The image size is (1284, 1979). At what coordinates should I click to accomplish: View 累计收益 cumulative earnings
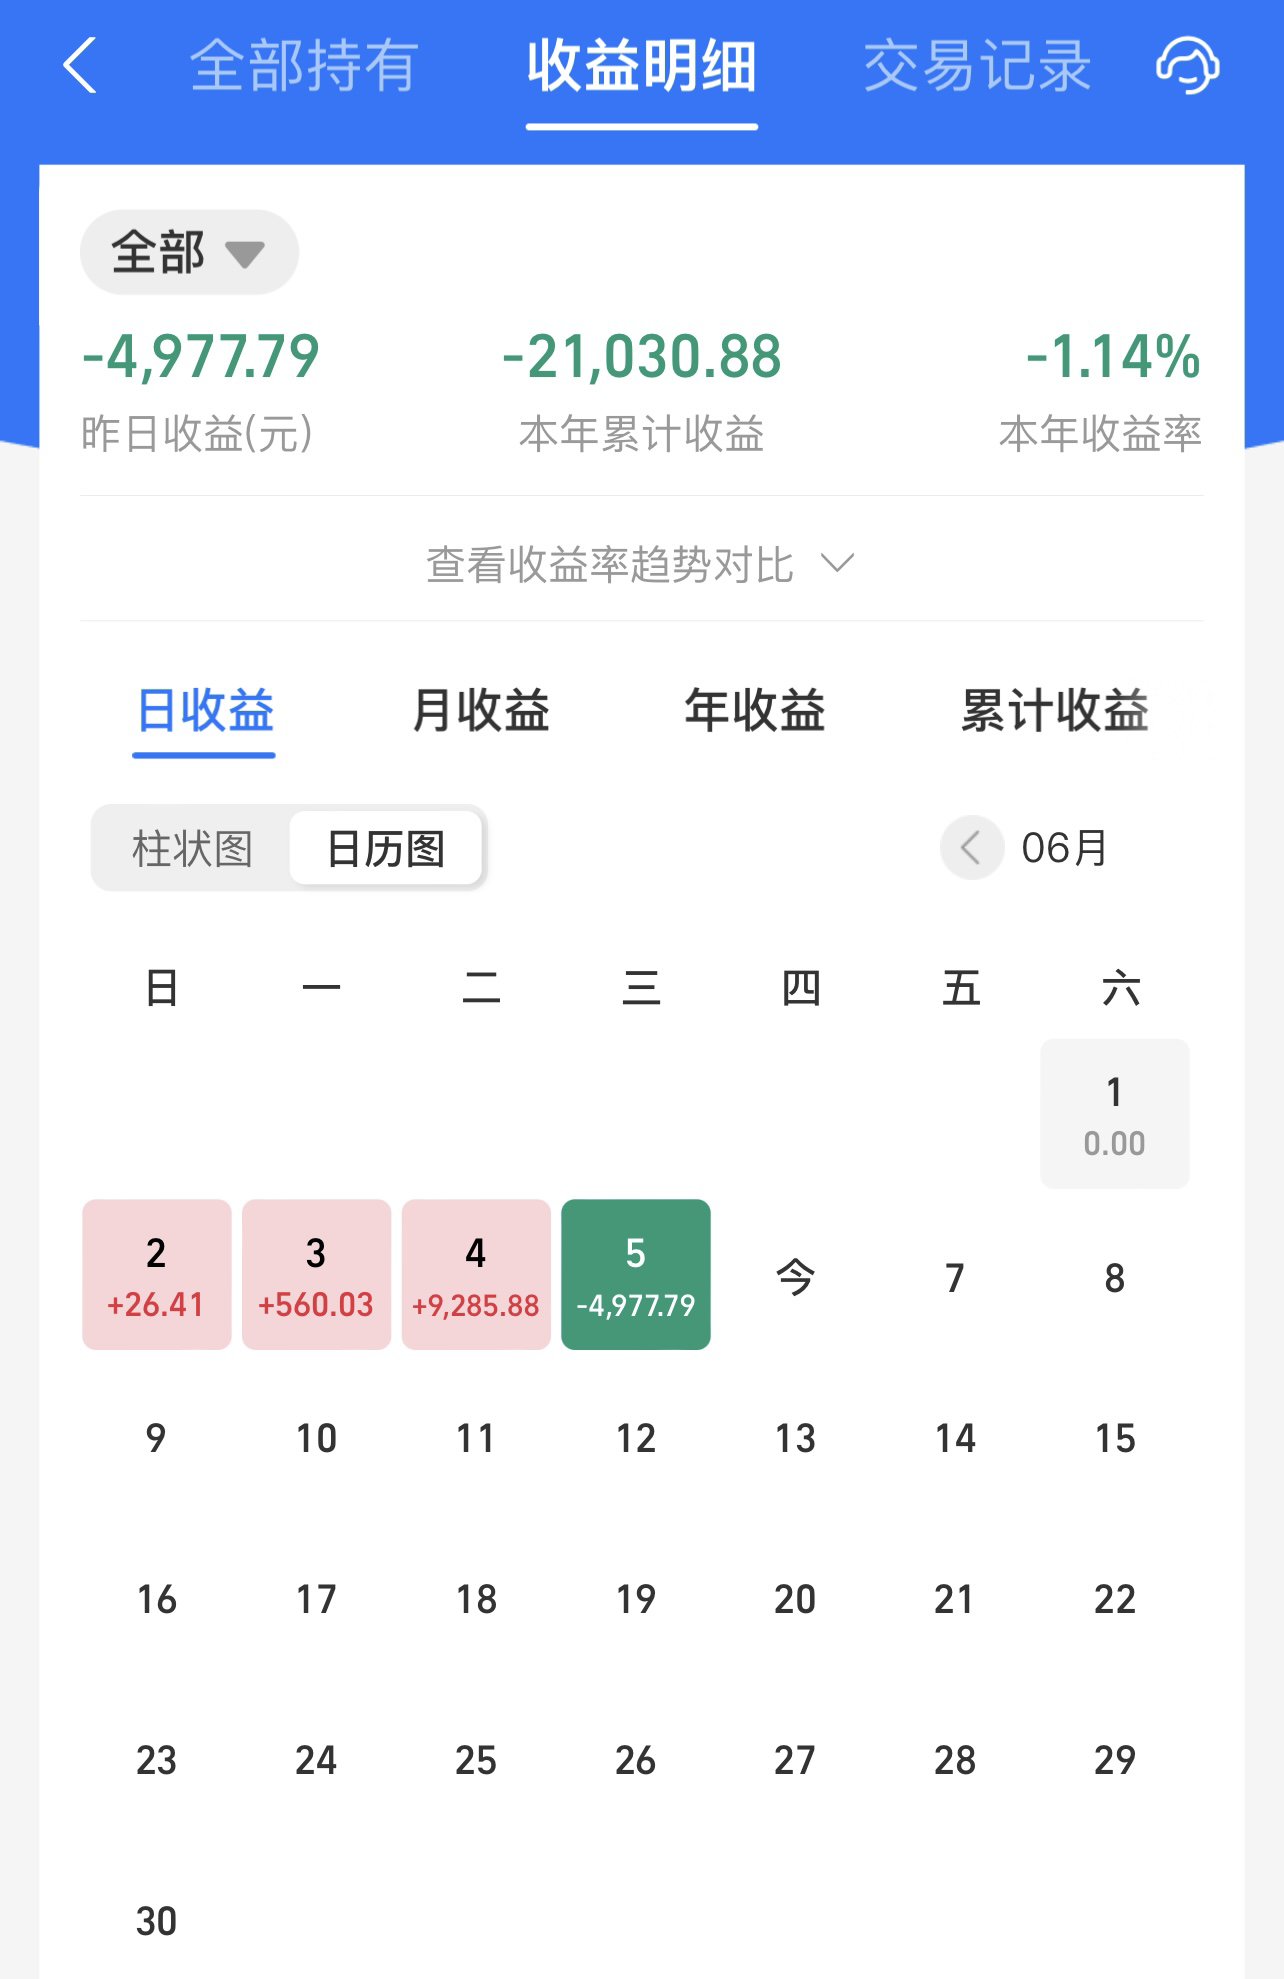[1054, 711]
